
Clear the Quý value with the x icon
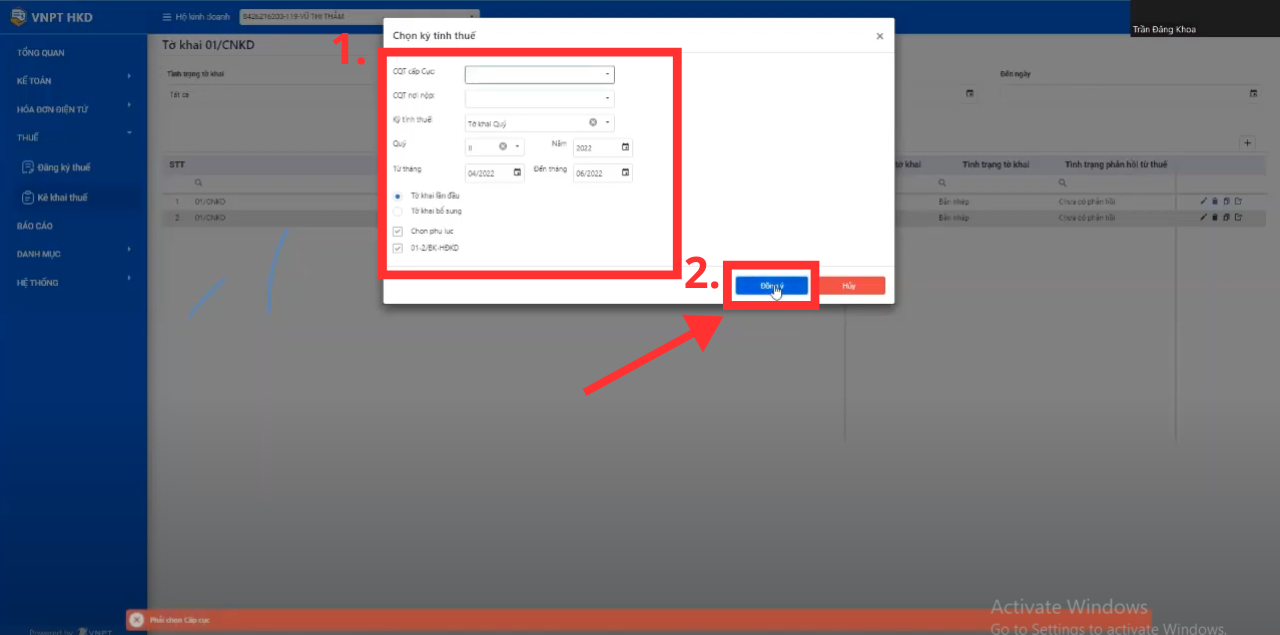tap(503, 147)
